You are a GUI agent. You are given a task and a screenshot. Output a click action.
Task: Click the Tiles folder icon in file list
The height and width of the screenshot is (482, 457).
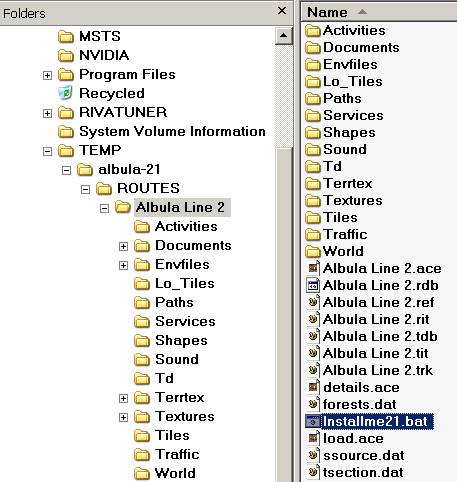point(313,218)
